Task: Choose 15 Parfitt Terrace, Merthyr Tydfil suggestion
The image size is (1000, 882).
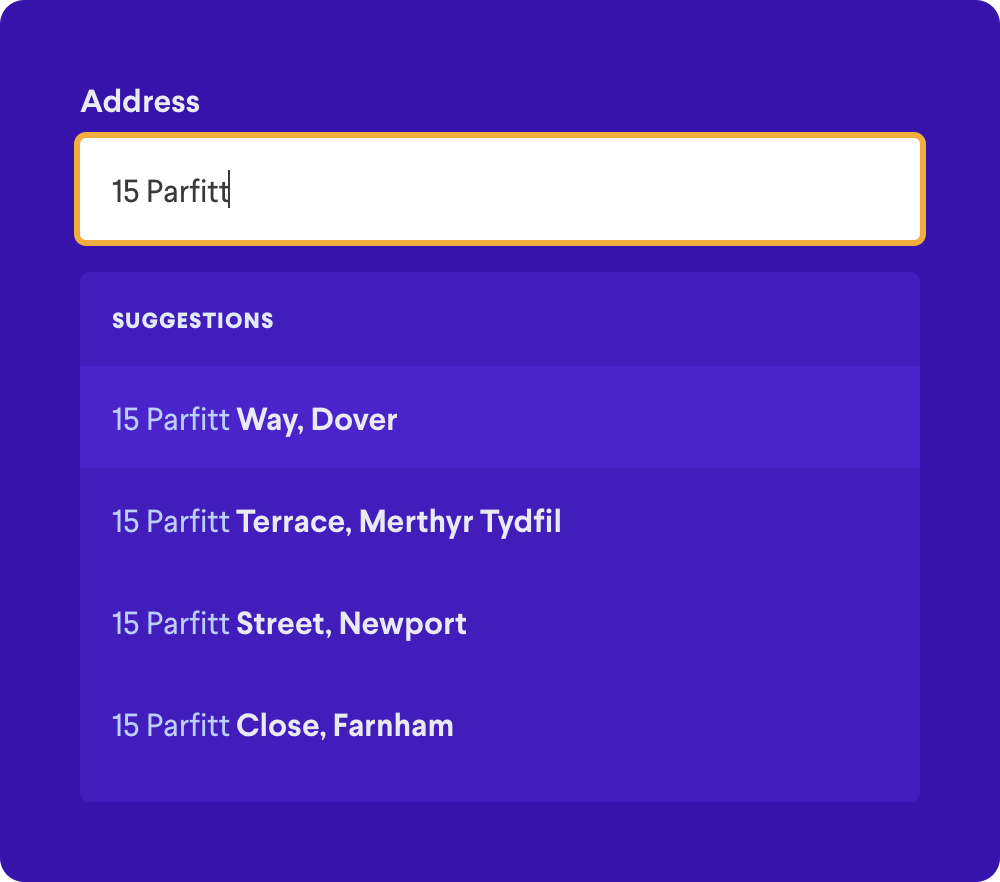Action: coord(500,520)
